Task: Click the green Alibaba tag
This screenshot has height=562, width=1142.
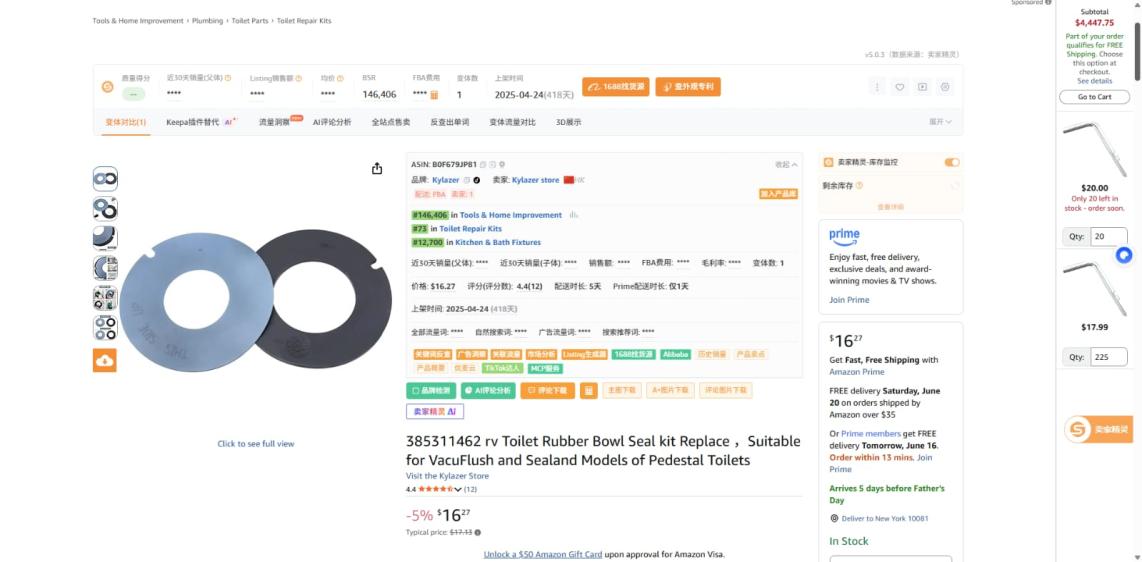Action: click(675, 355)
